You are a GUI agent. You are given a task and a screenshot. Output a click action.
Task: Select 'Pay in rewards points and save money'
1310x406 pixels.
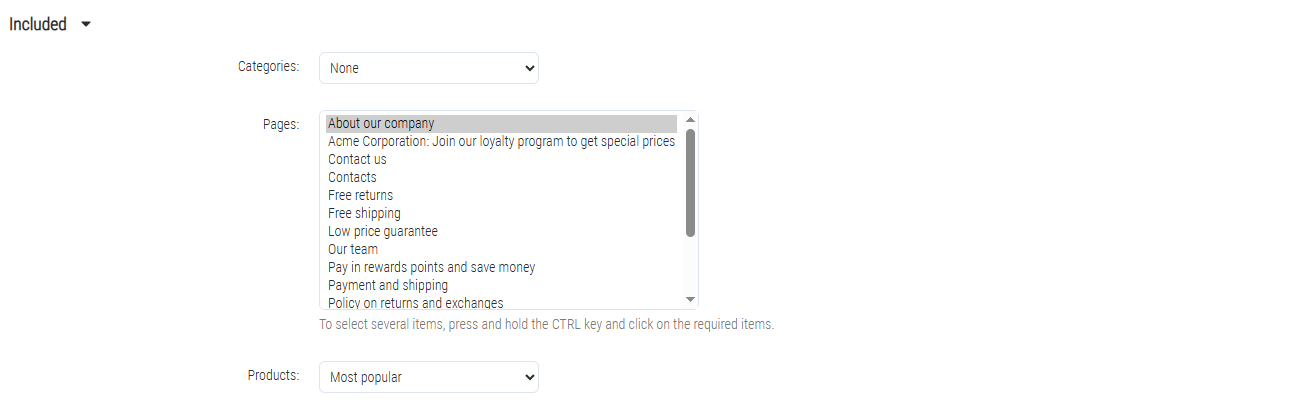pyautogui.click(x=501, y=267)
